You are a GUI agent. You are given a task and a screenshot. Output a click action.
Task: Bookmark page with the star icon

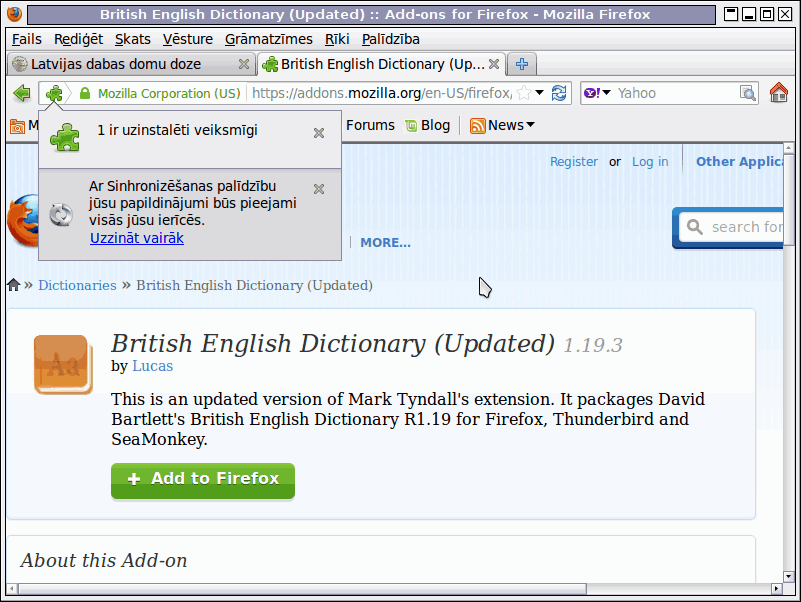point(524,93)
